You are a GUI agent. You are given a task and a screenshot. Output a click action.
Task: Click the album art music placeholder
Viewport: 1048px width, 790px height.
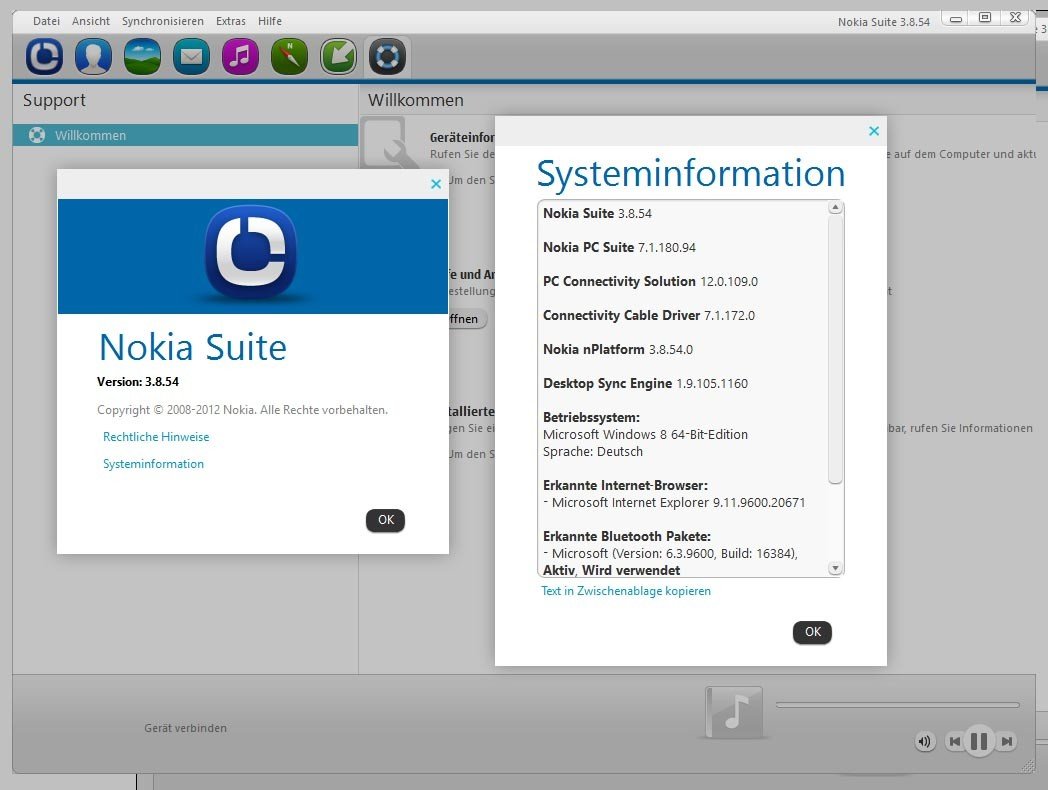click(x=734, y=712)
